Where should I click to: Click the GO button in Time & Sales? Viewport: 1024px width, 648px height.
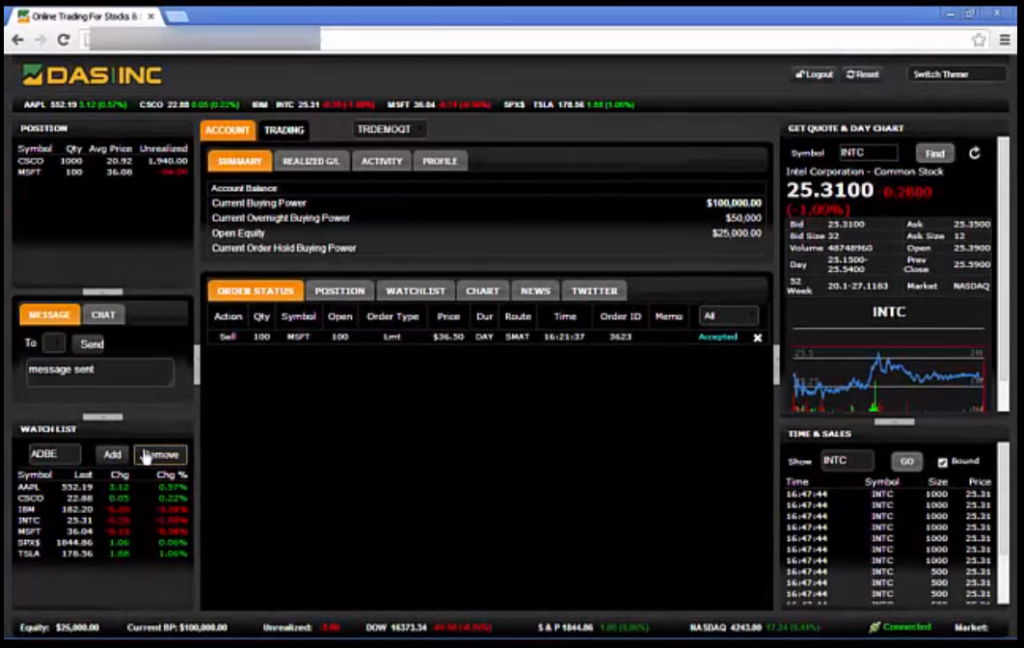[907, 461]
